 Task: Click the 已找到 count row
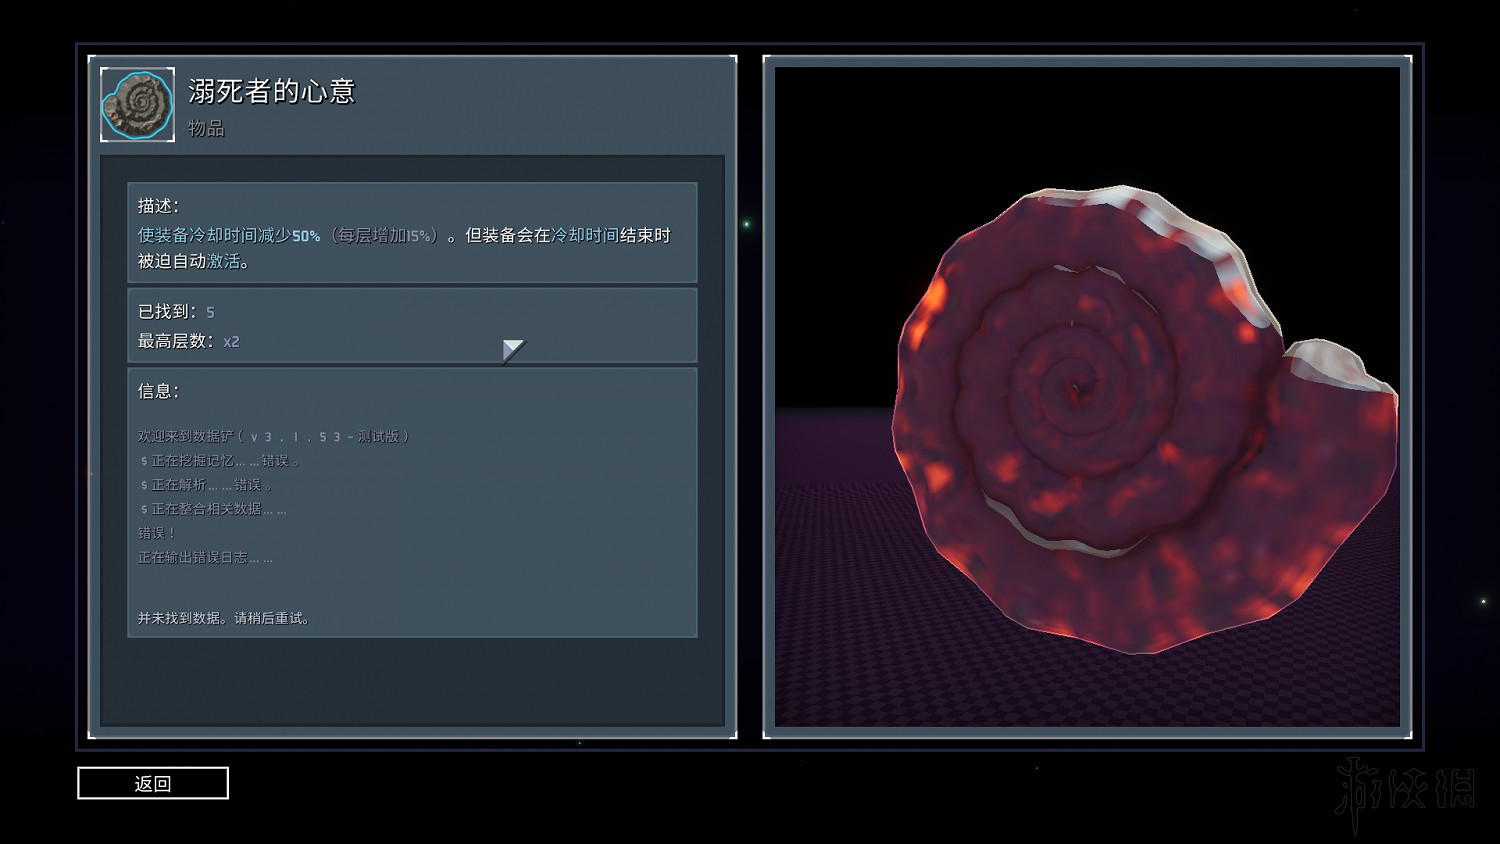point(176,312)
